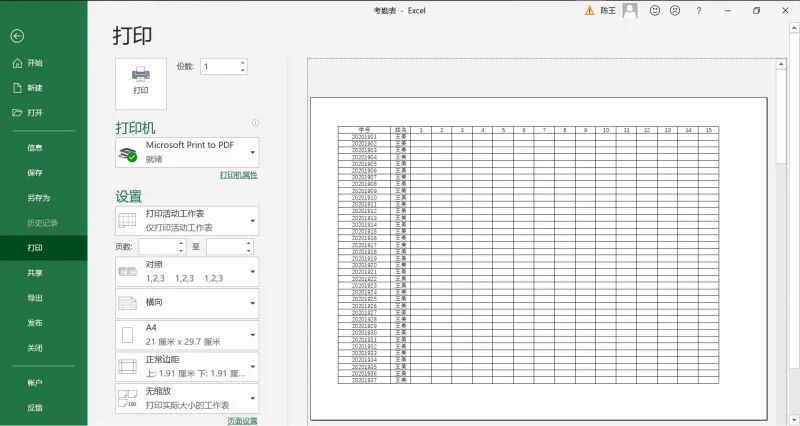This screenshot has width=800, height=426.
Task: Click the user name 陈王
Action: [608, 11]
